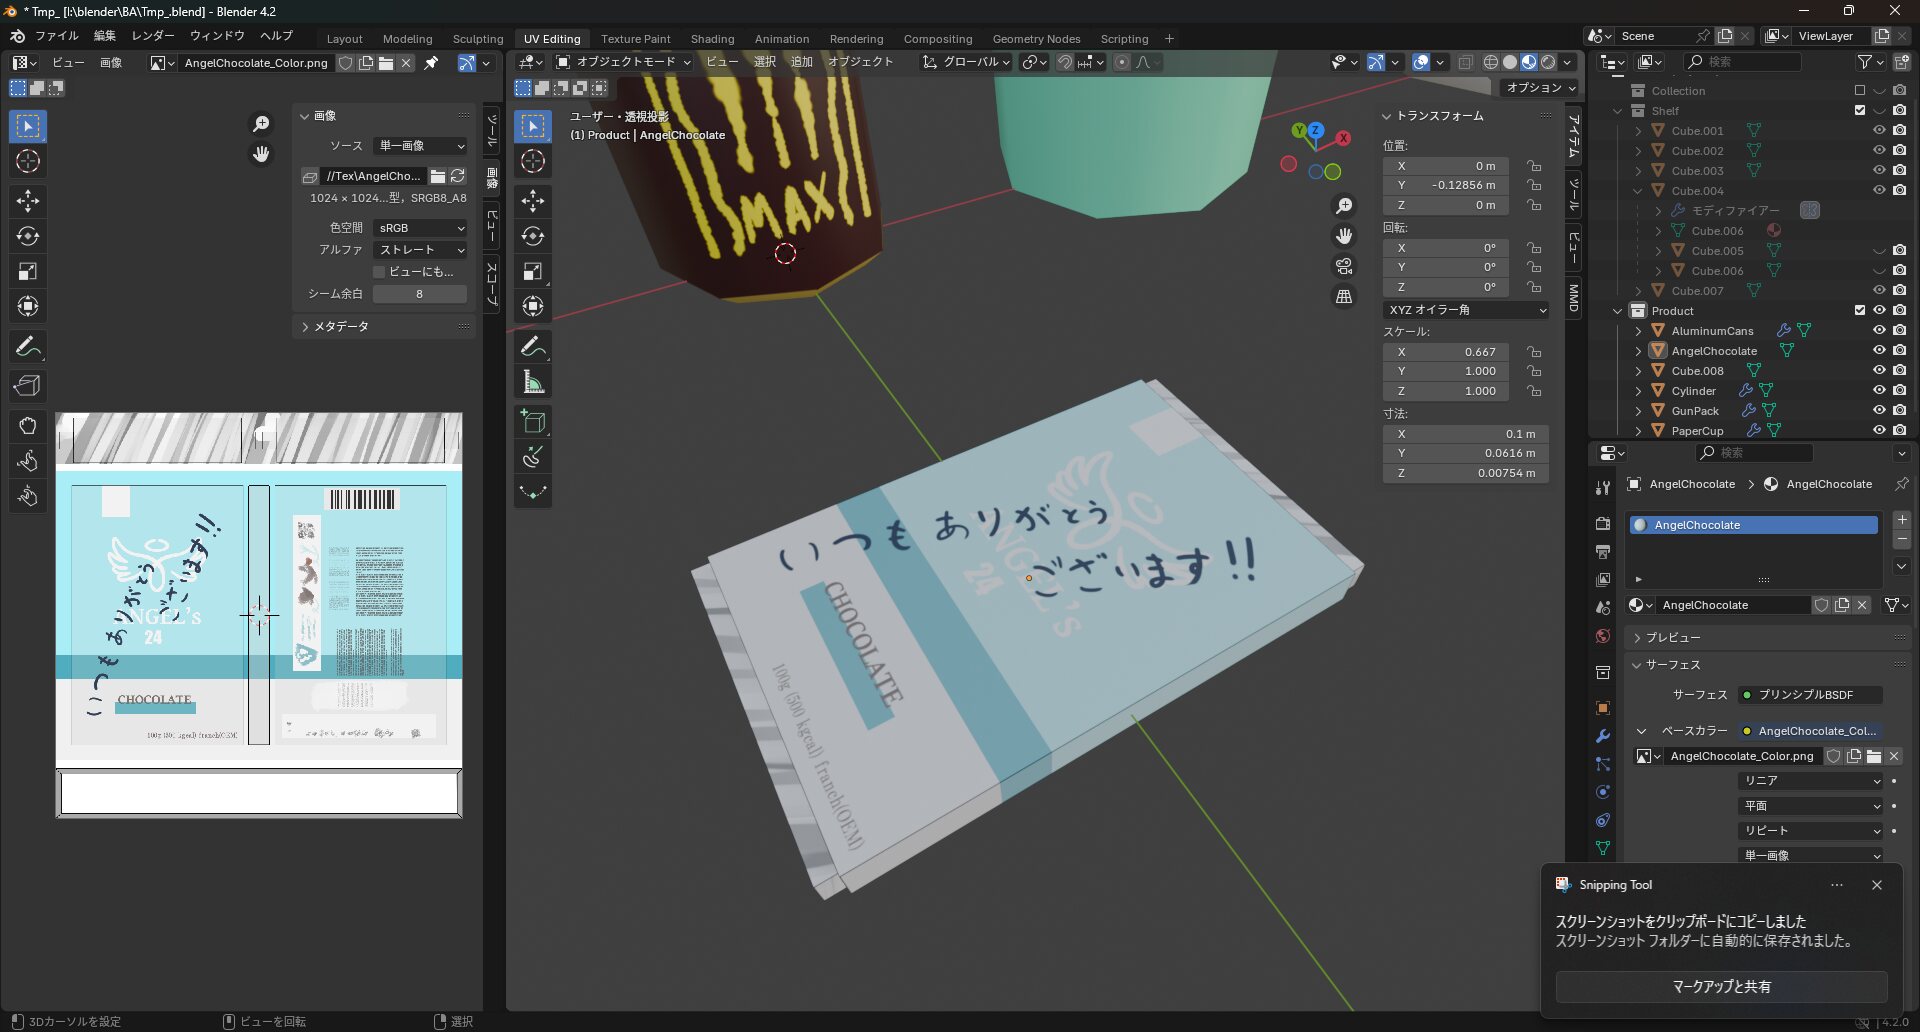Hide AngelChocolate object via eye icon
This screenshot has width=1920, height=1032.
pos(1879,351)
